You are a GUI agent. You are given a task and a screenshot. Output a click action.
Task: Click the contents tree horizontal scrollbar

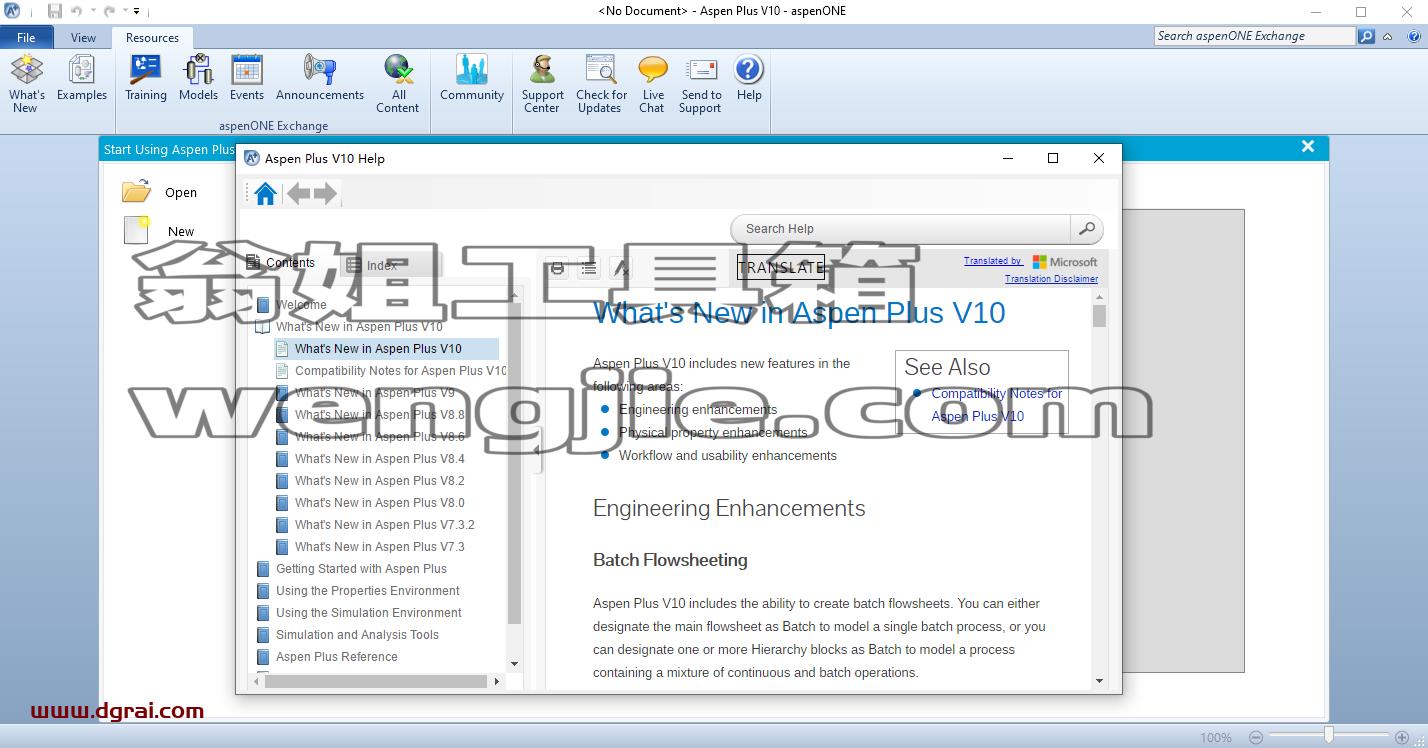[x=378, y=681]
